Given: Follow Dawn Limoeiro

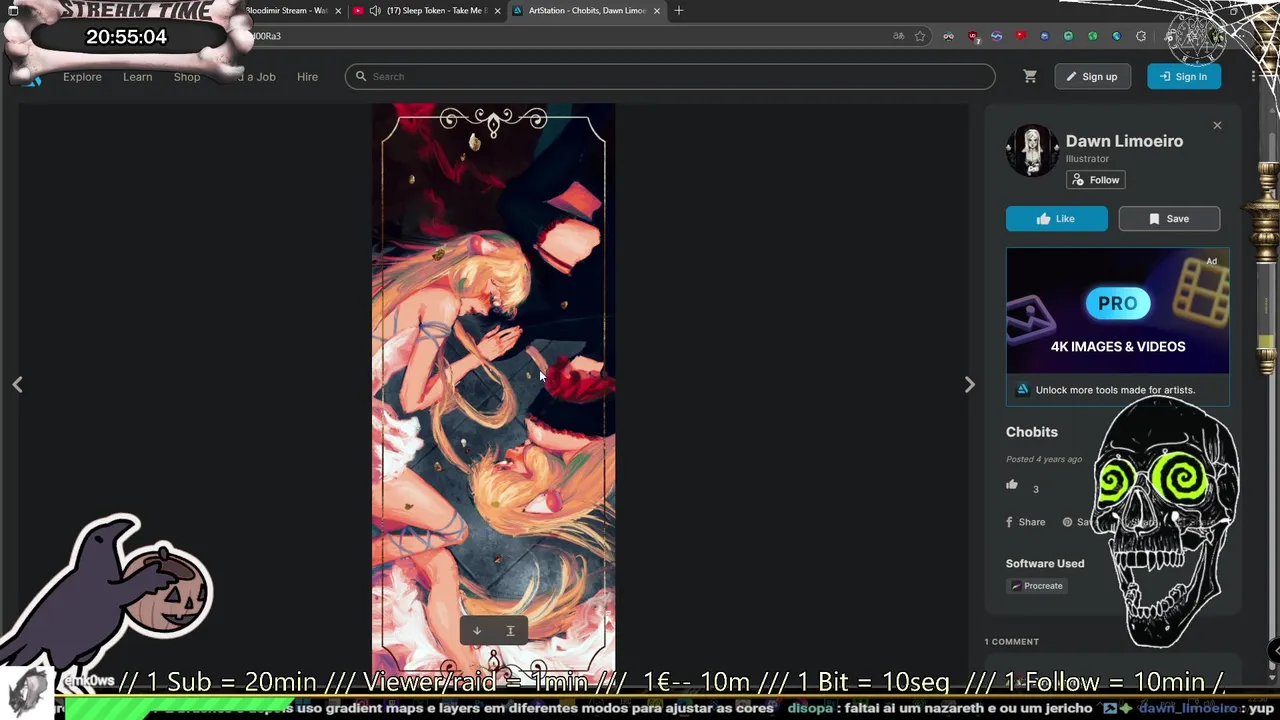Looking at the screenshot, I should pyautogui.click(x=1096, y=180).
